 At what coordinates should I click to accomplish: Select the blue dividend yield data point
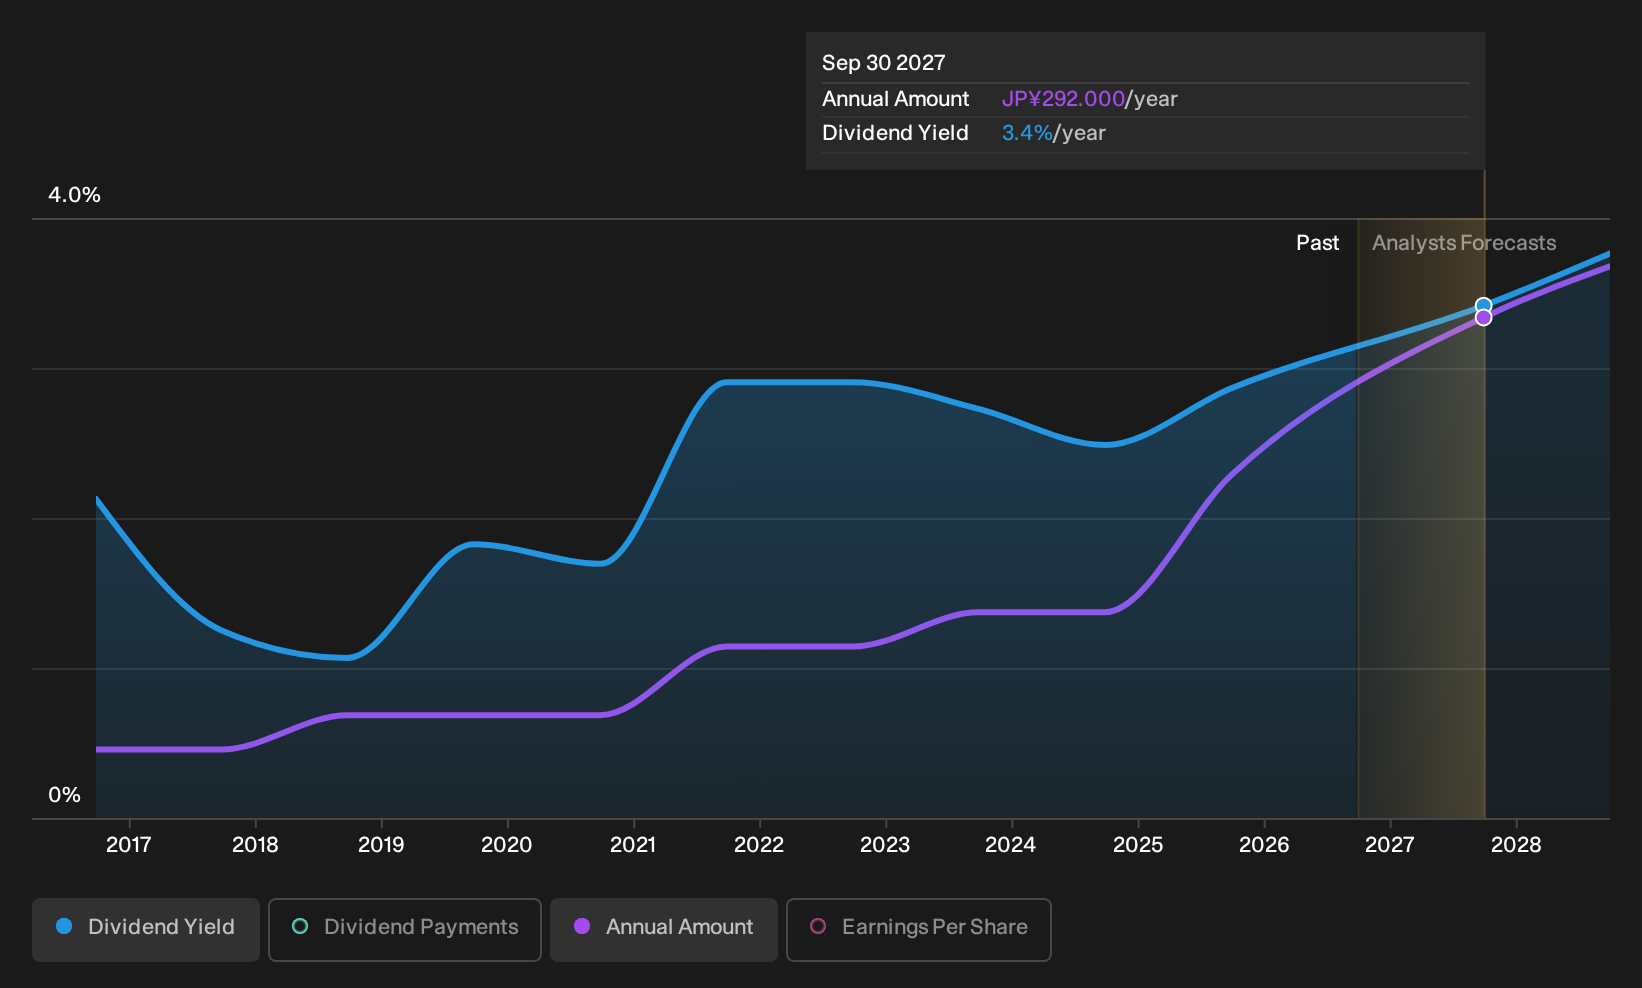click(1484, 306)
